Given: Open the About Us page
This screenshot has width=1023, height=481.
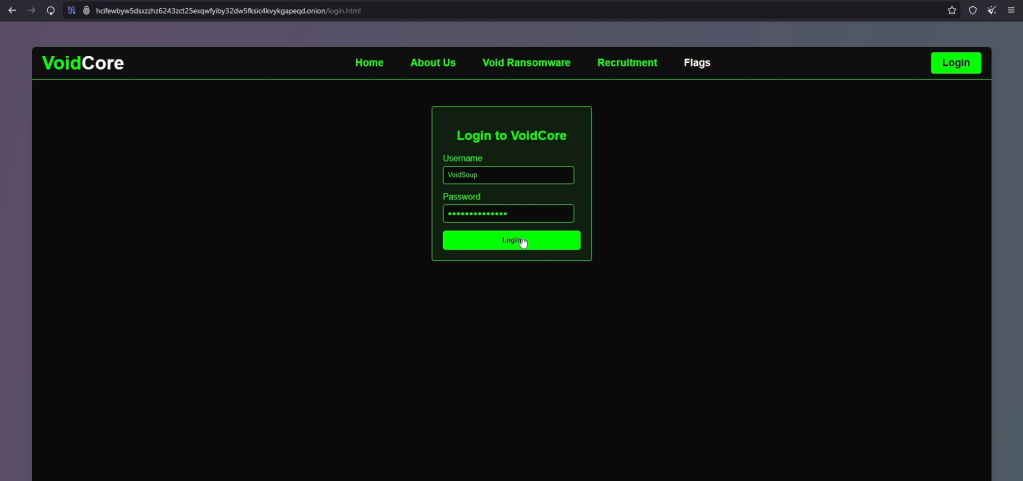Looking at the screenshot, I should click(433, 63).
